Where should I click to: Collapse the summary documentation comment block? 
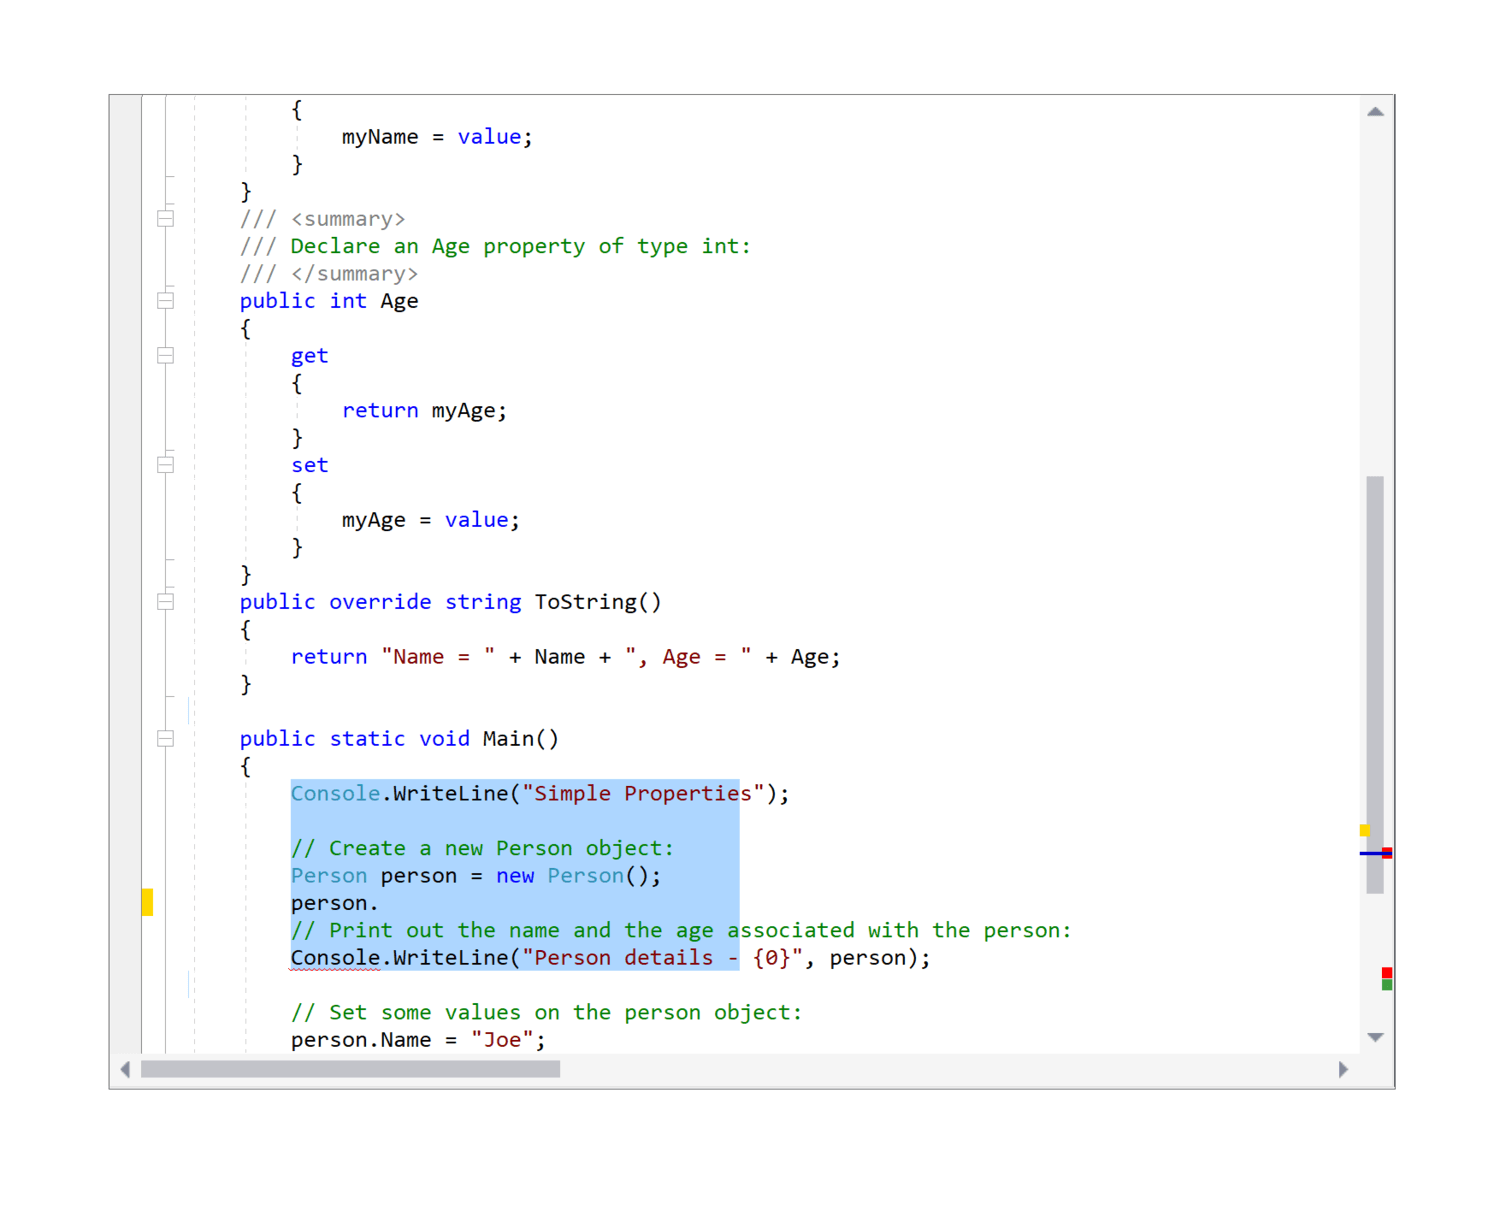click(165, 218)
